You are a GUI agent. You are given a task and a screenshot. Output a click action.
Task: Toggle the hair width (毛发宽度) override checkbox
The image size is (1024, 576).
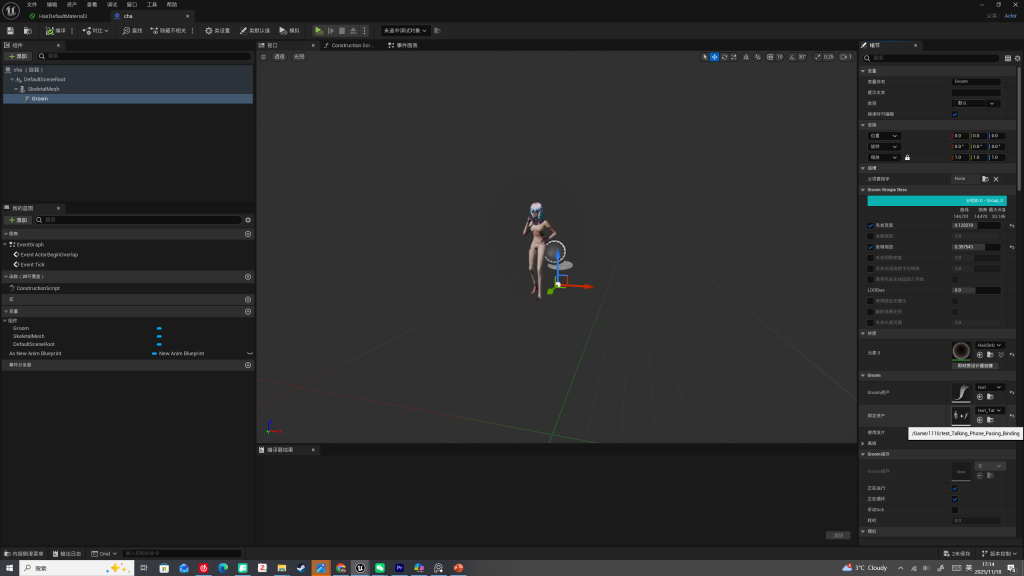pyautogui.click(x=871, y=226)
